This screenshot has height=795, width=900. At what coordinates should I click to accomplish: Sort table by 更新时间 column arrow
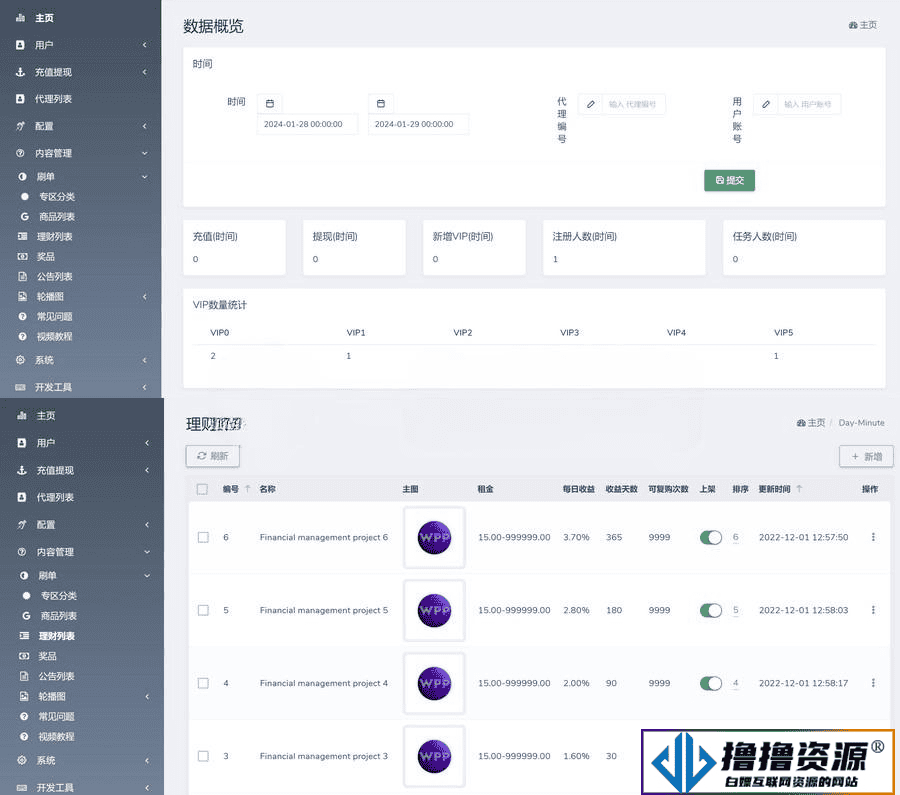point(799,488)
